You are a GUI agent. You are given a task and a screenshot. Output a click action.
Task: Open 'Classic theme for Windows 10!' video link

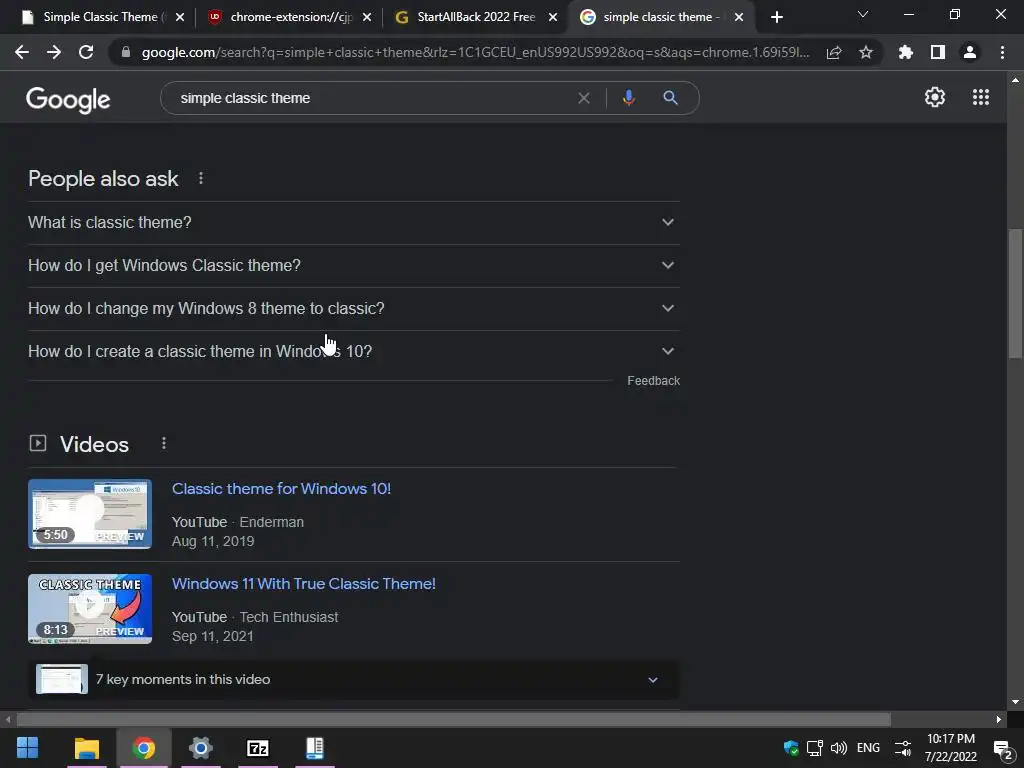(281, 488)
